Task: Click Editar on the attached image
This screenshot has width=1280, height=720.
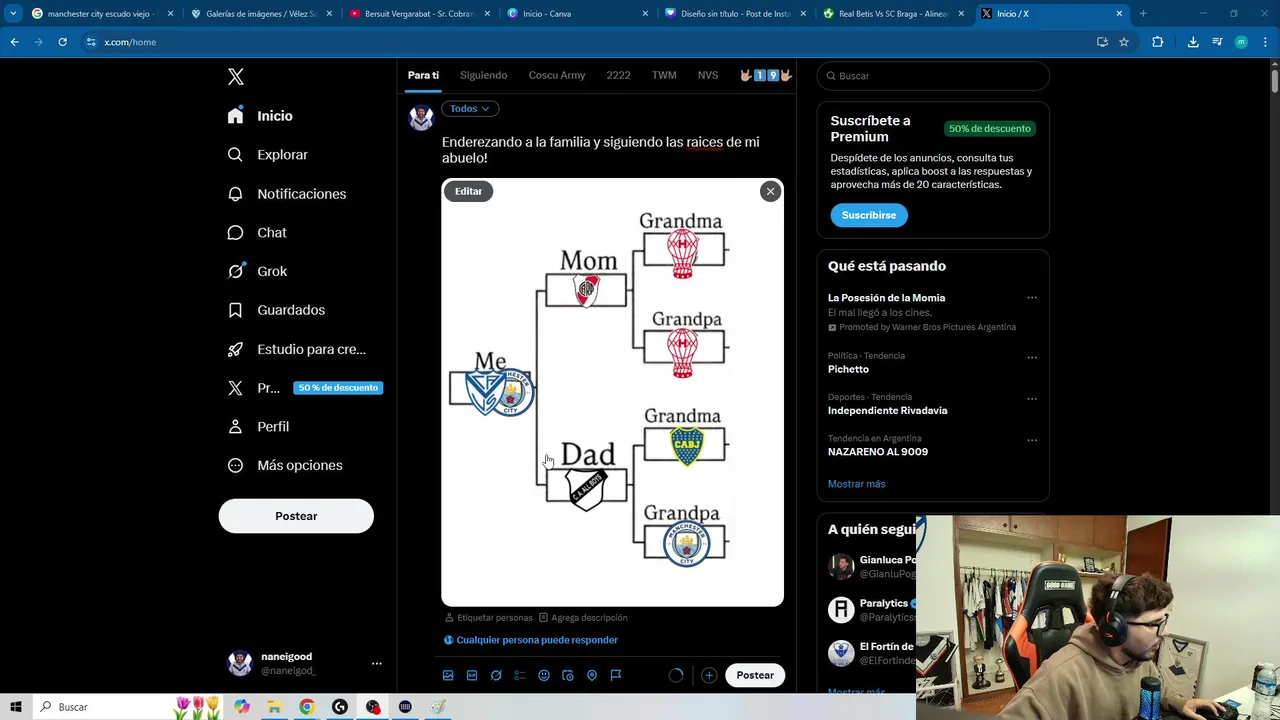Action: pyautogui.click(x=468, y=191)
